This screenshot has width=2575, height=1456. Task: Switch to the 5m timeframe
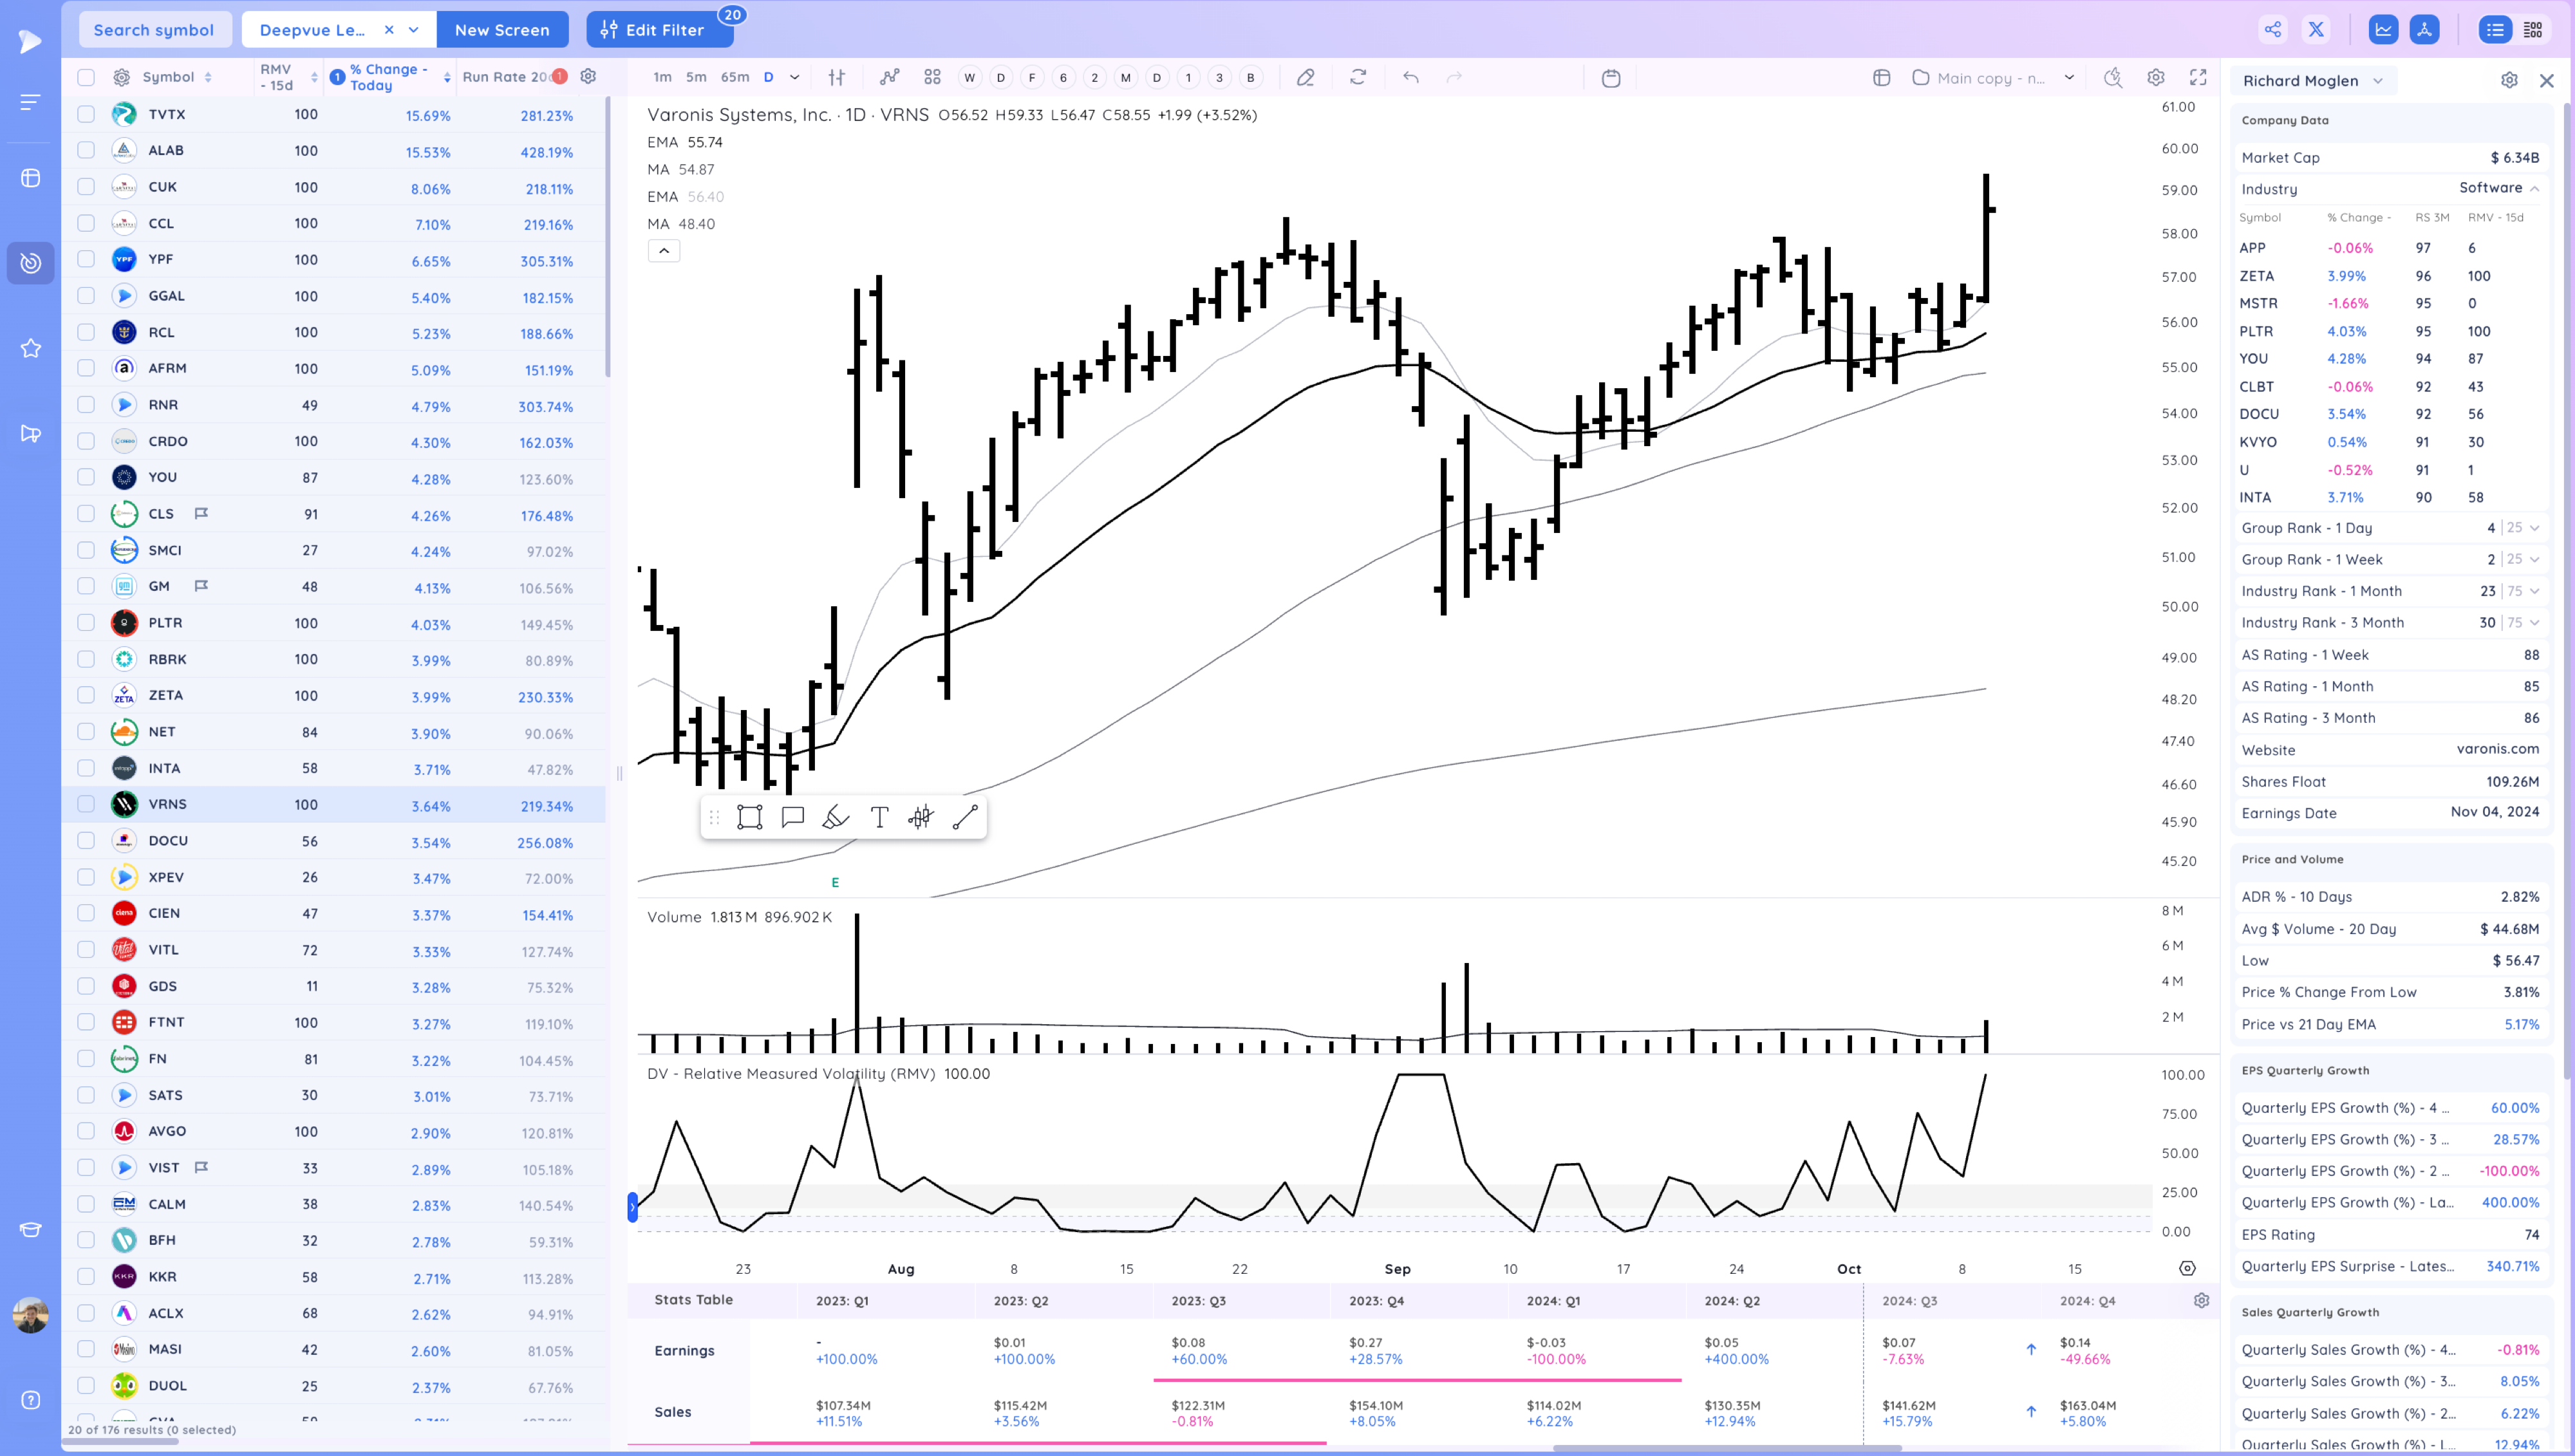(x=696, y=77)
